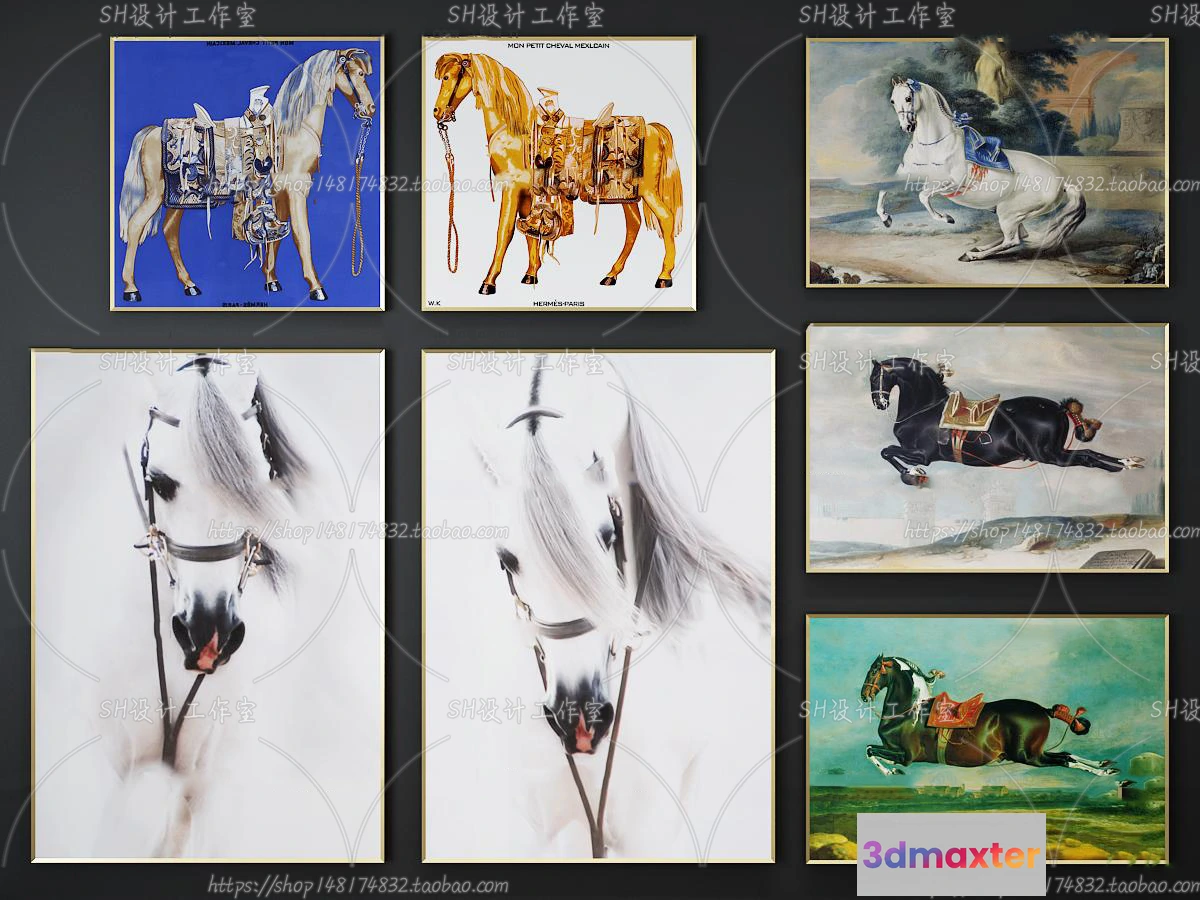This screenshot has width=1200, height=900.
Task: Click the top-left 'SH设计工作室' watermark
Action: point(178,15)
